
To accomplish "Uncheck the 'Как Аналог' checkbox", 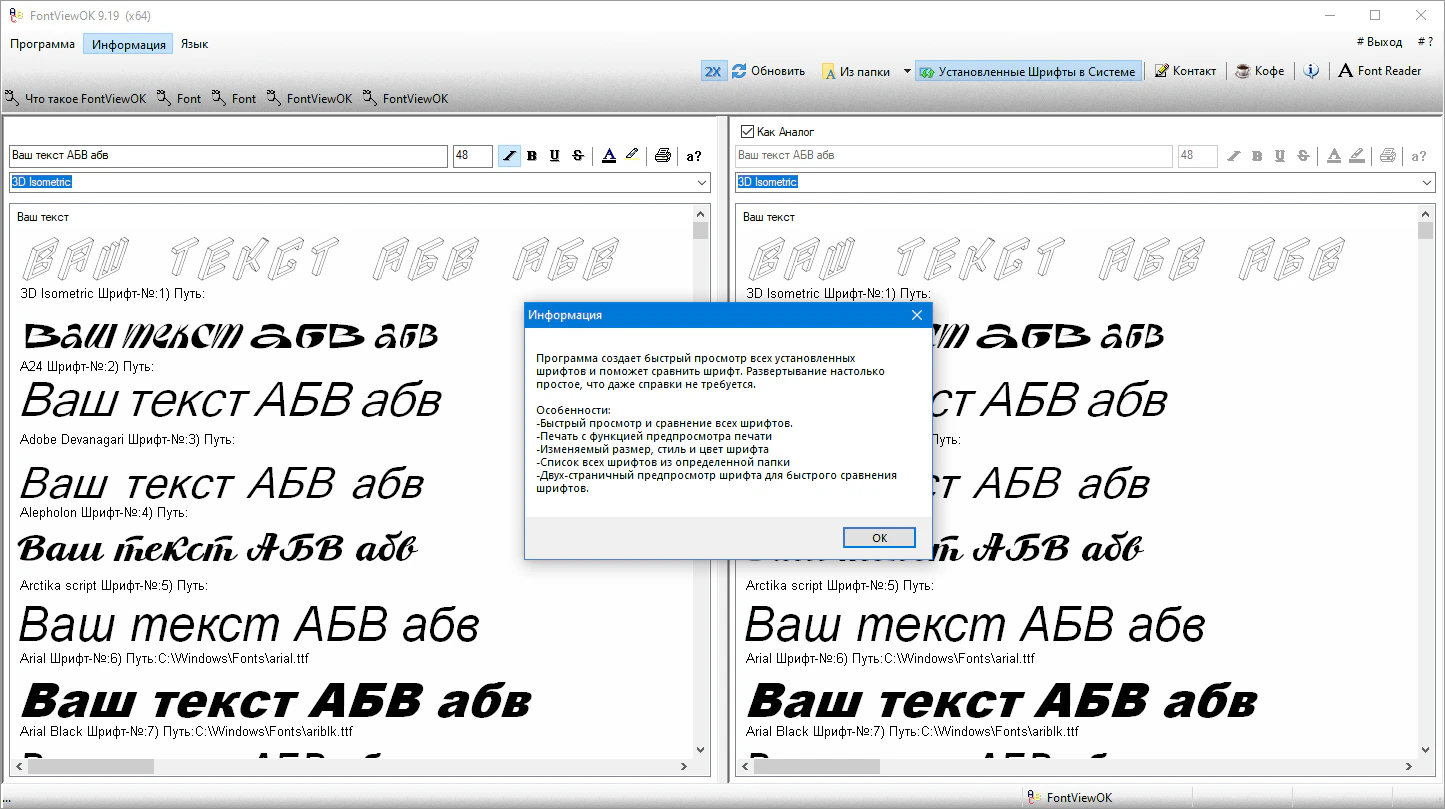I will pos(746,130).
